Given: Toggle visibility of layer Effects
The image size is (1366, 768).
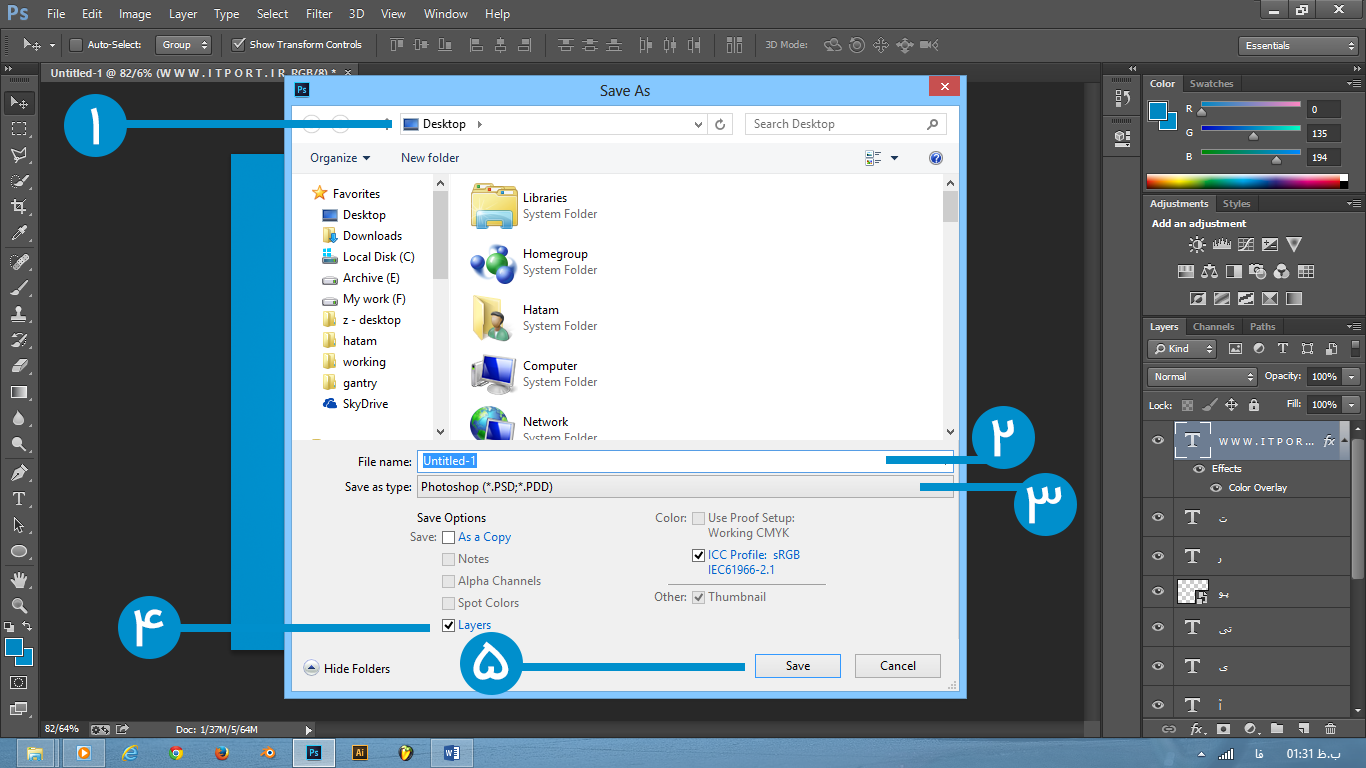Looking at the screenshot, I should click(x=1197, y=468).
